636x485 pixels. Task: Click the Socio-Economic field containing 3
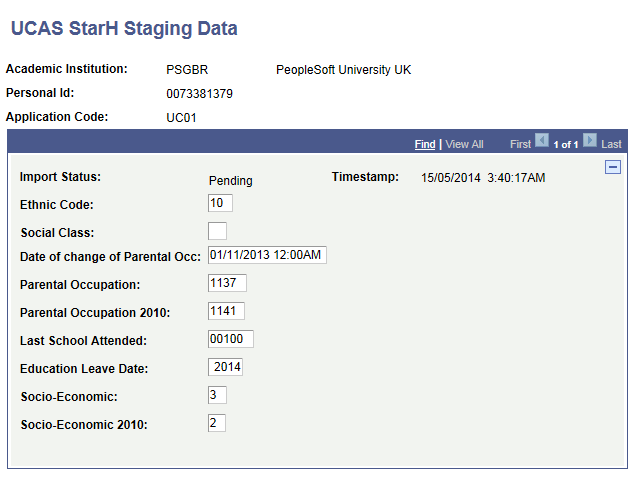(217, 395)
